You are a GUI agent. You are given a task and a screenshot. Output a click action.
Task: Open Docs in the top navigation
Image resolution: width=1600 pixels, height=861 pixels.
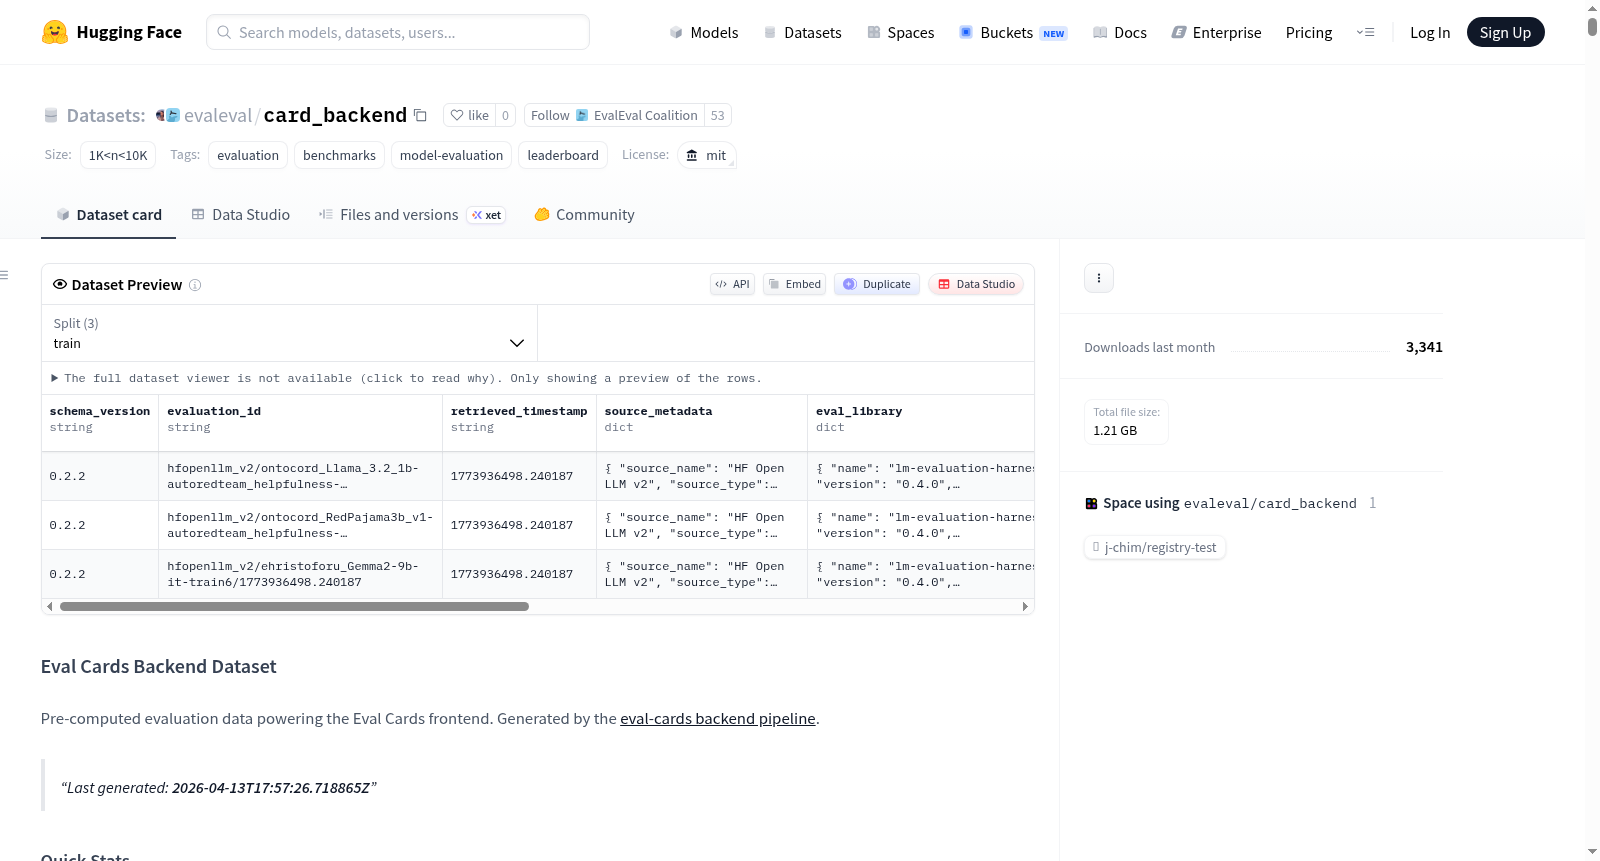tap(1119, 32)
